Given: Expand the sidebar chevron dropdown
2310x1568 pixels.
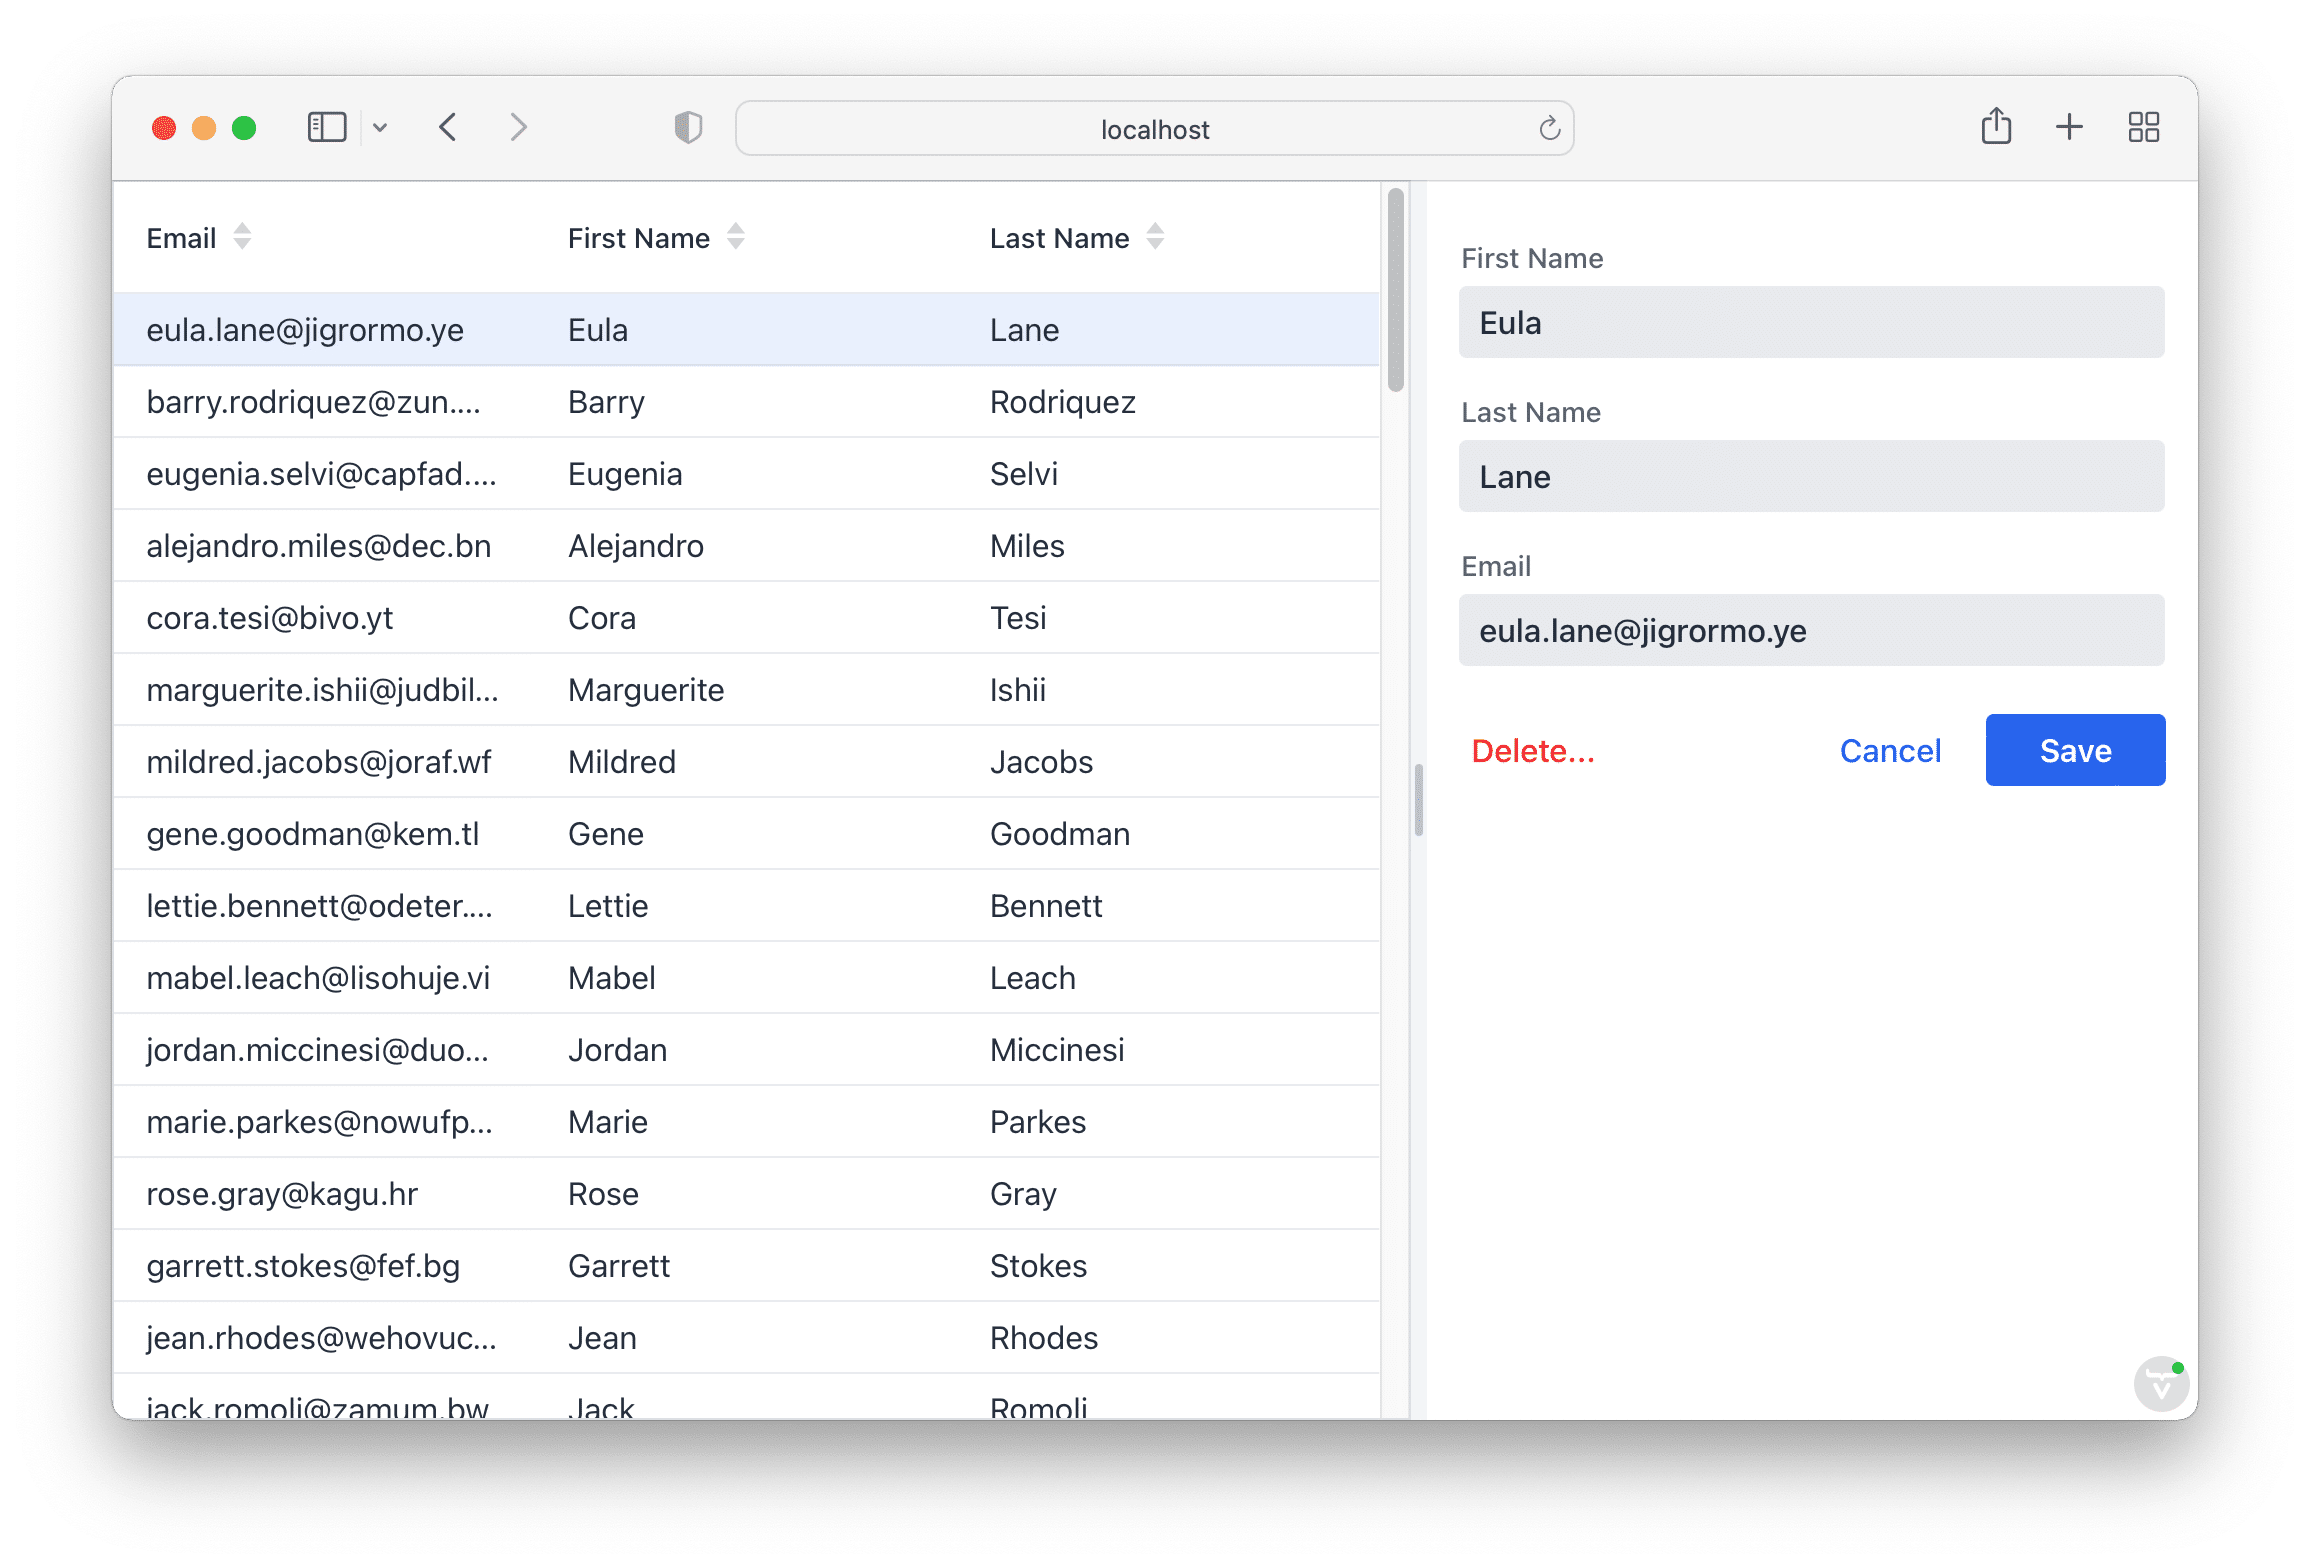Looking at the screenshot, I should [380, 127].
